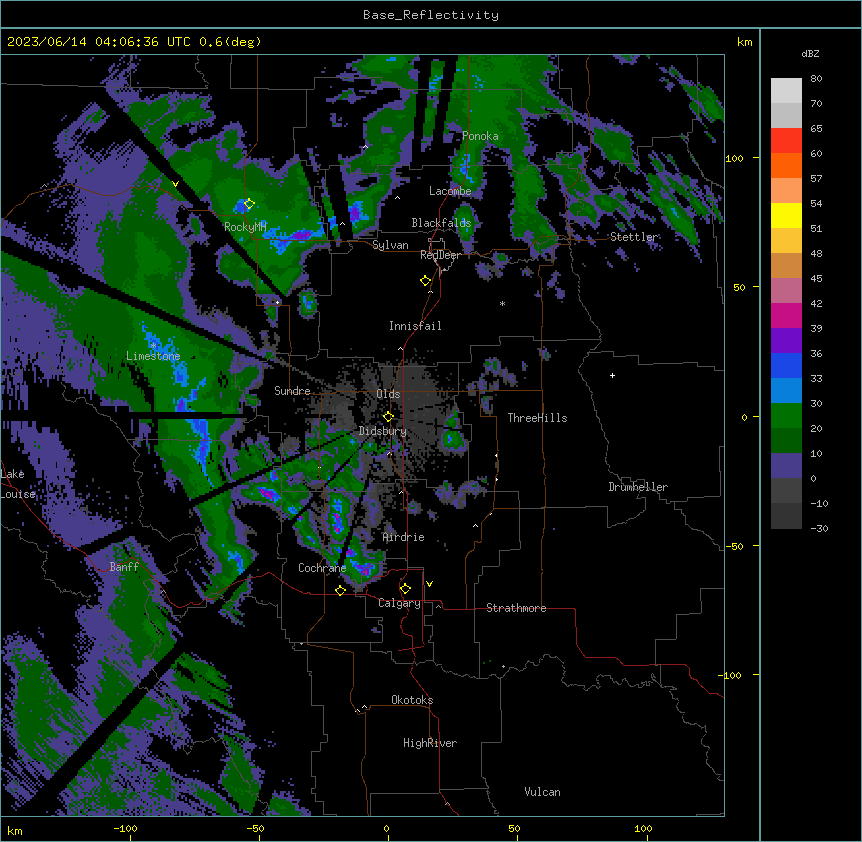This screenshot has height=842, width=862.
Task: Click the km unit label at bottom left
Action: pos(15,830)
